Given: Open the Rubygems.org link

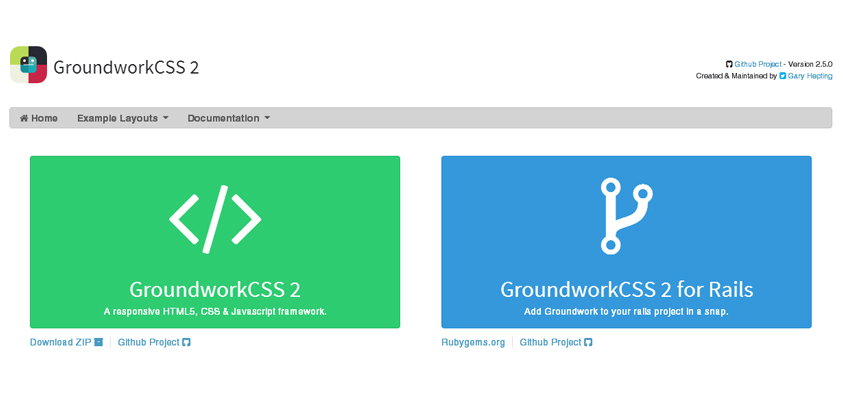Looking at the screenshot, I should click(x=473, y=343).
